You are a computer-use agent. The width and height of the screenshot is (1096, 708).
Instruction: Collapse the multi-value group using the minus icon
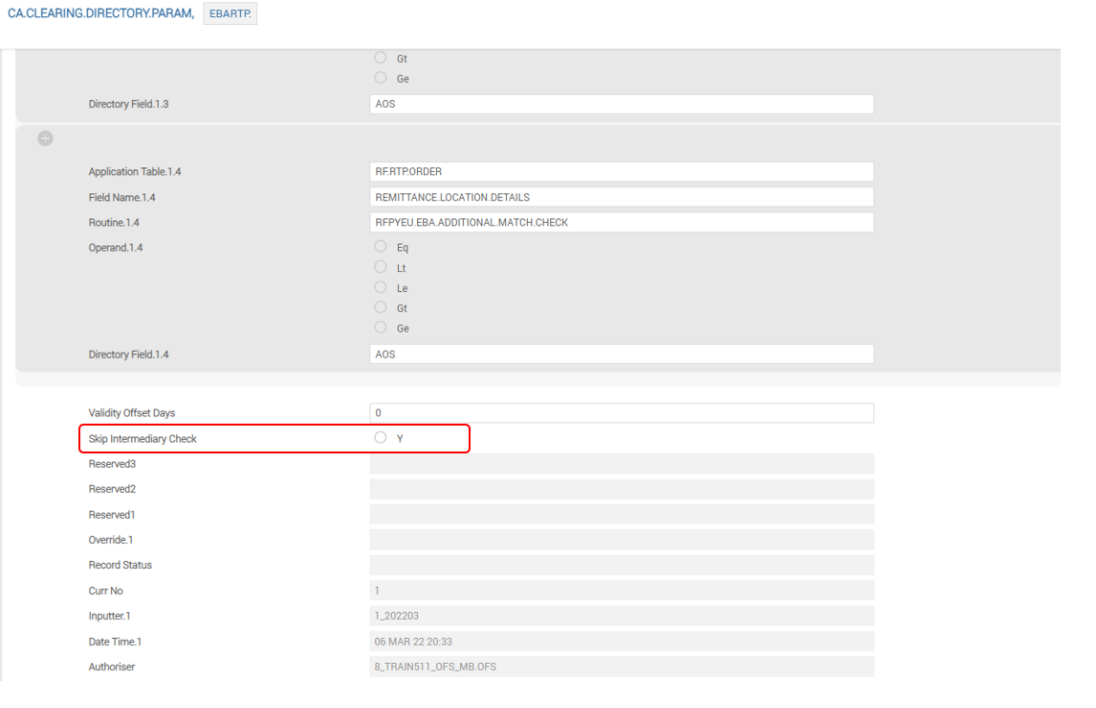(45, 139)
